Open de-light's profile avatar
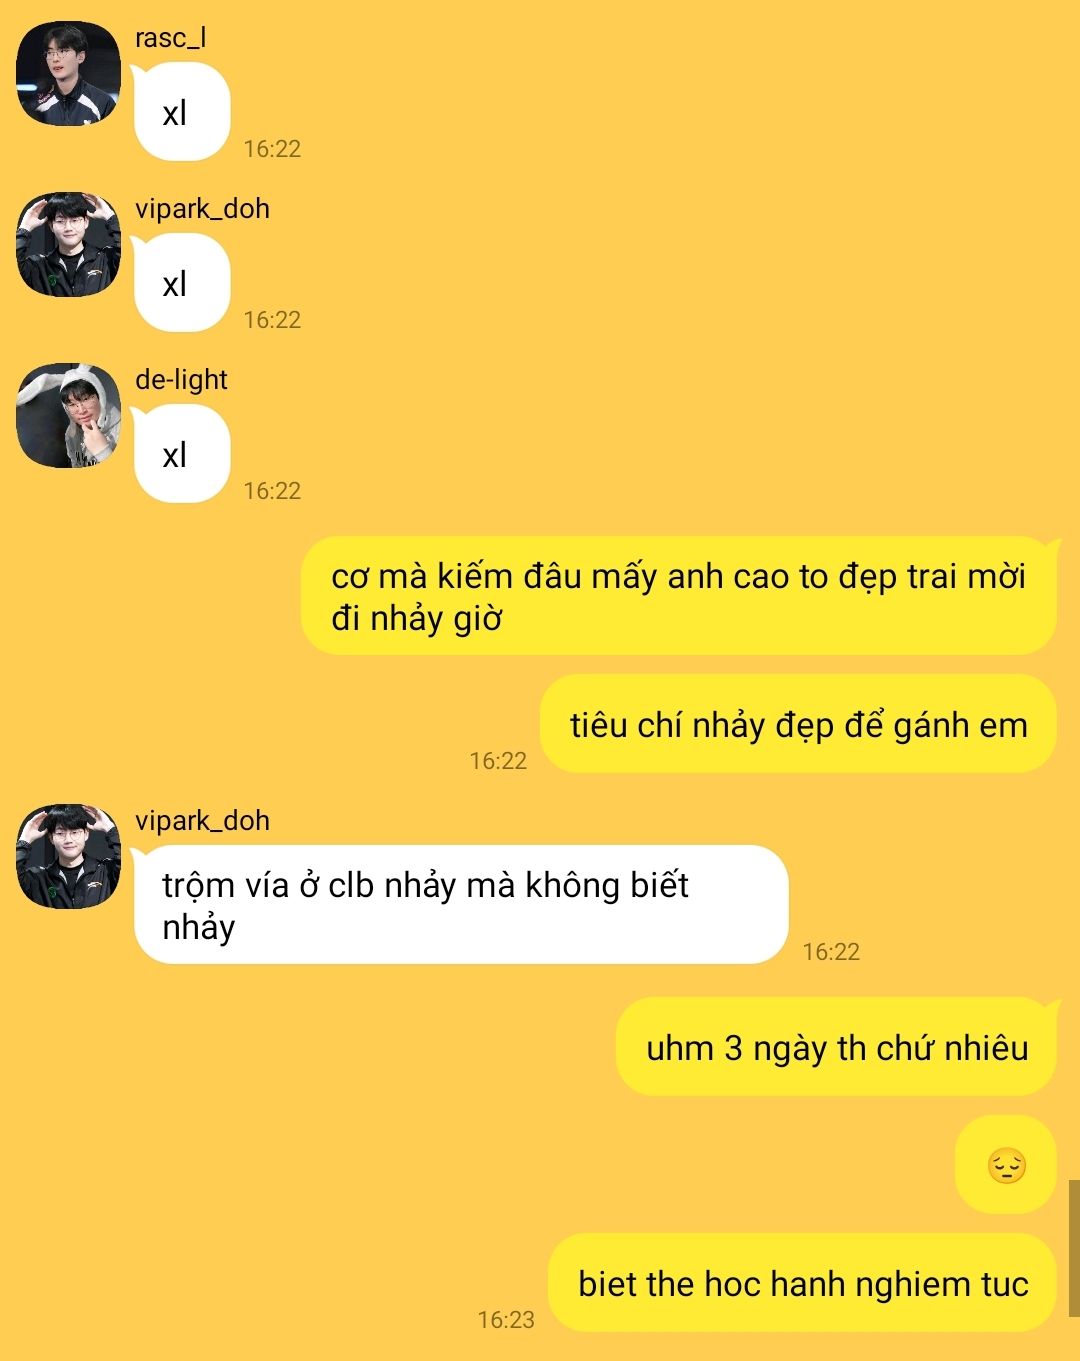The width and height of the screenshot is (1080, 1361). click(68, 415)
